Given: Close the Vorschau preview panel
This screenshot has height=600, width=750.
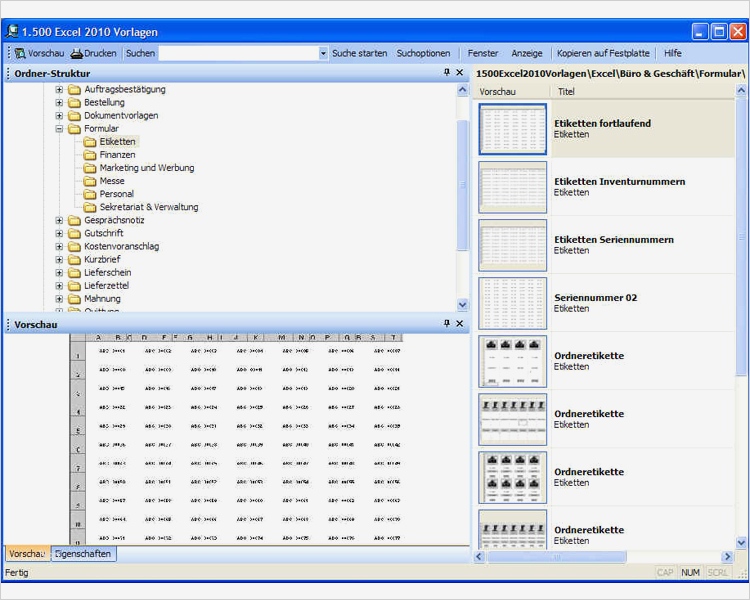Looking at the screenshot, I should (460, 324).
